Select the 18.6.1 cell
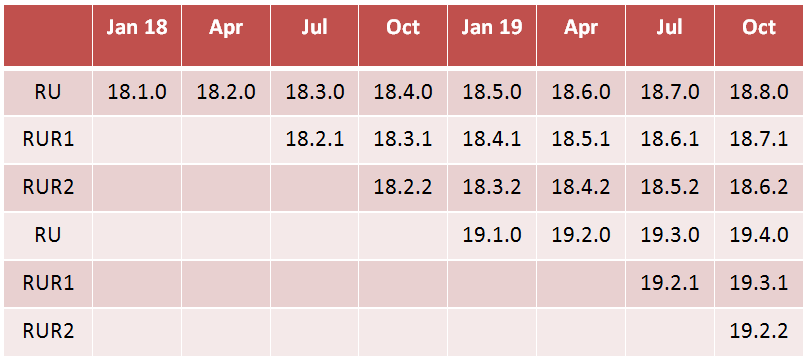Image resolution: width=808 pixels, height=361 pixels. click(x=670, y=141)
